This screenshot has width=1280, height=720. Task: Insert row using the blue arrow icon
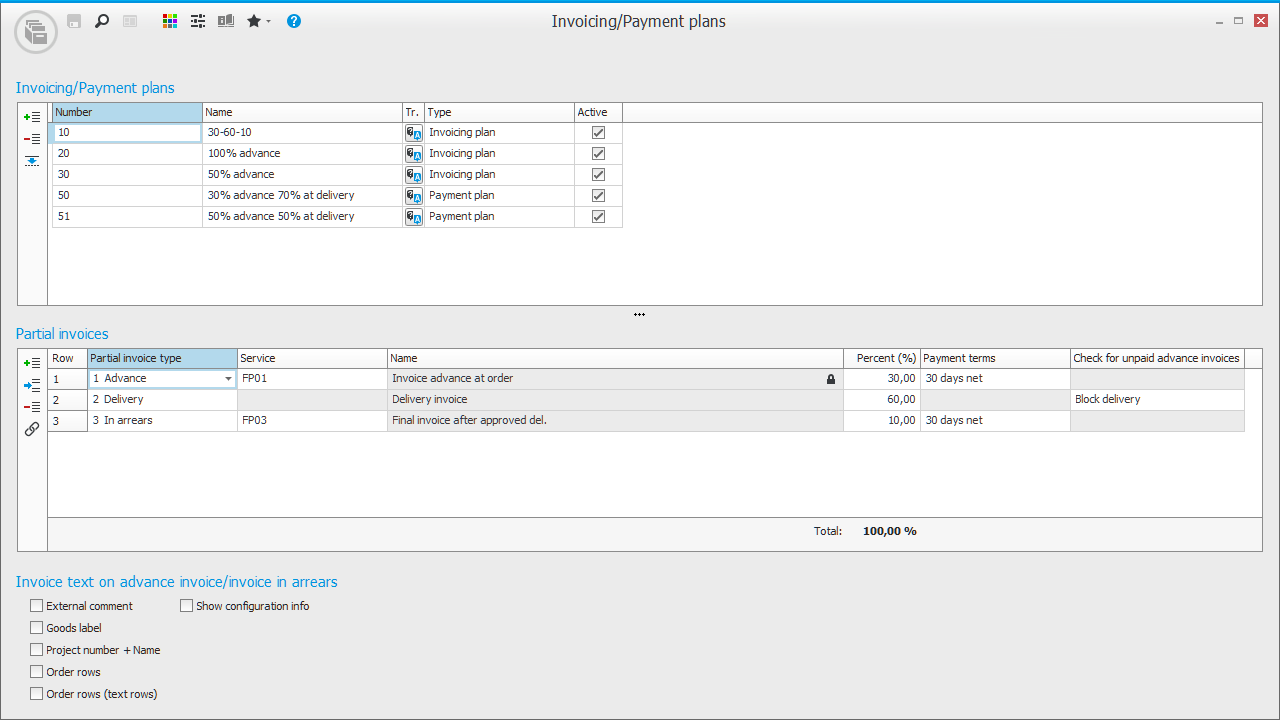32,385
